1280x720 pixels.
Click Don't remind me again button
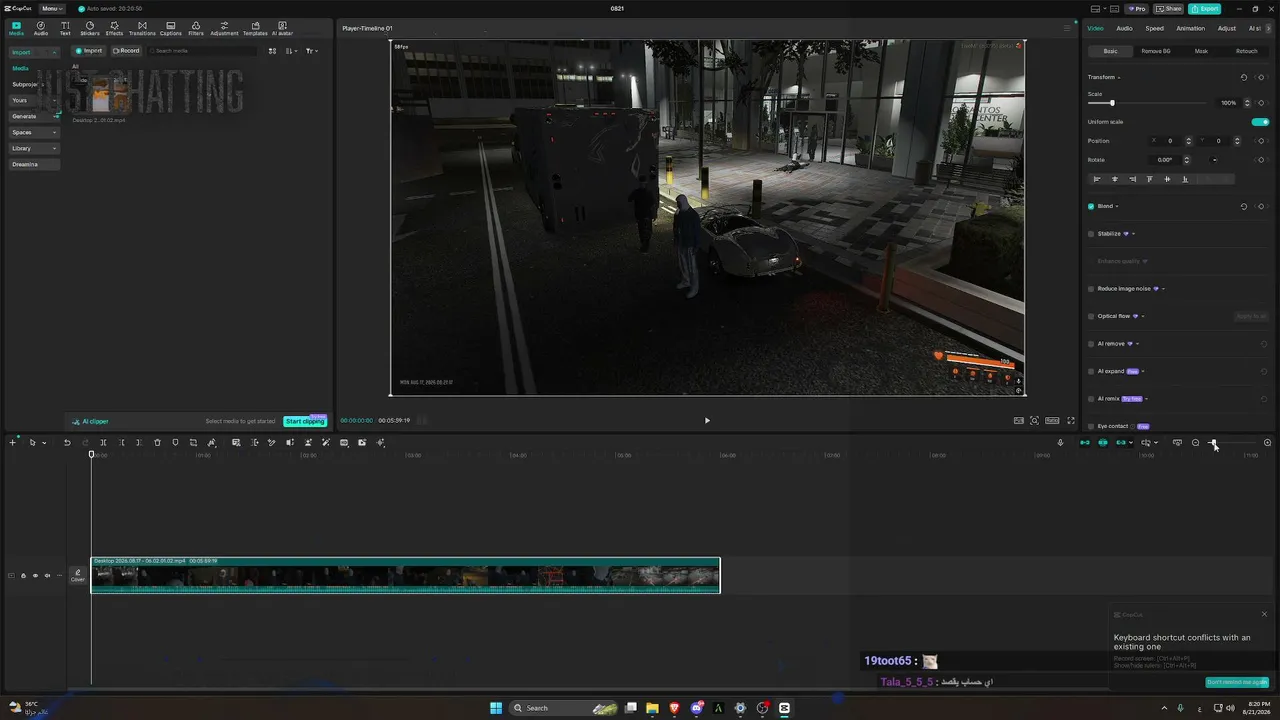tap(1237, 682)
